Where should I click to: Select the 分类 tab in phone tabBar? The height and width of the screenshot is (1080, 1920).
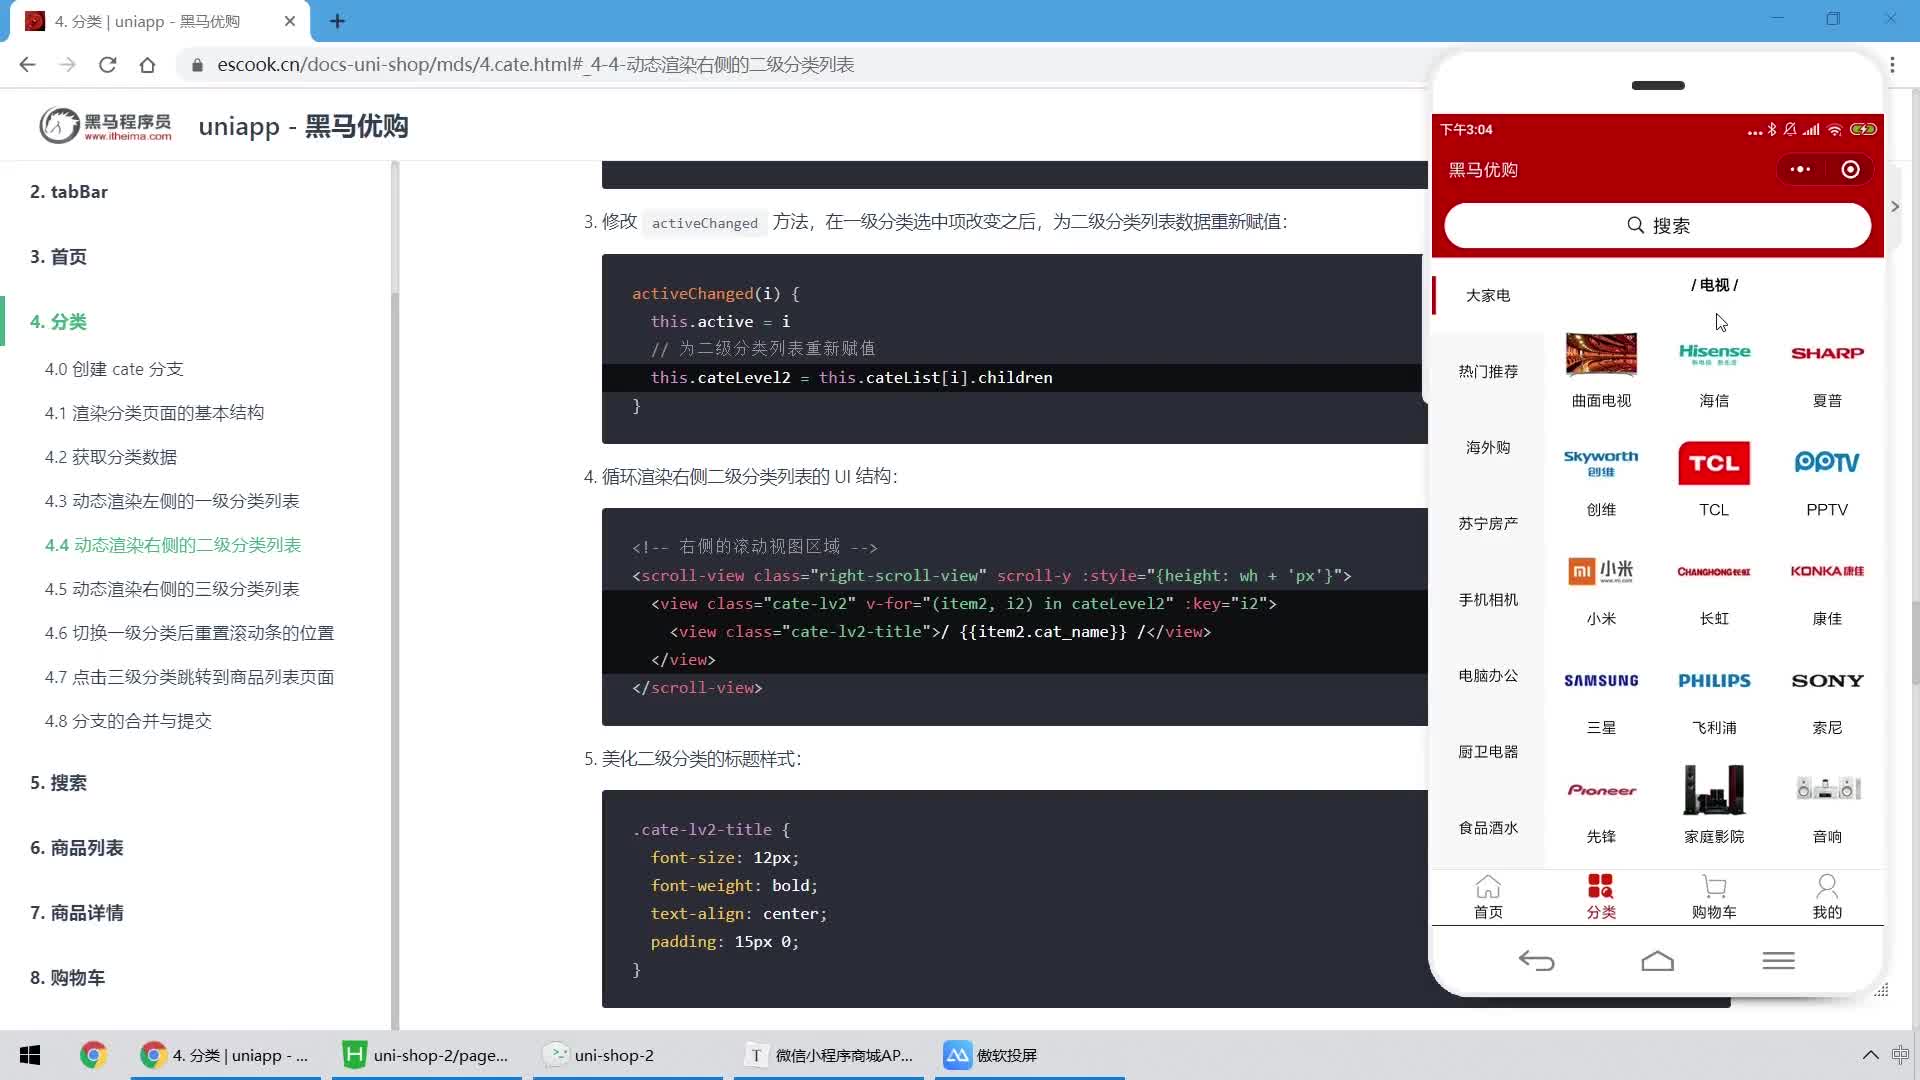pyautogui.click(x=1601, y=897)
